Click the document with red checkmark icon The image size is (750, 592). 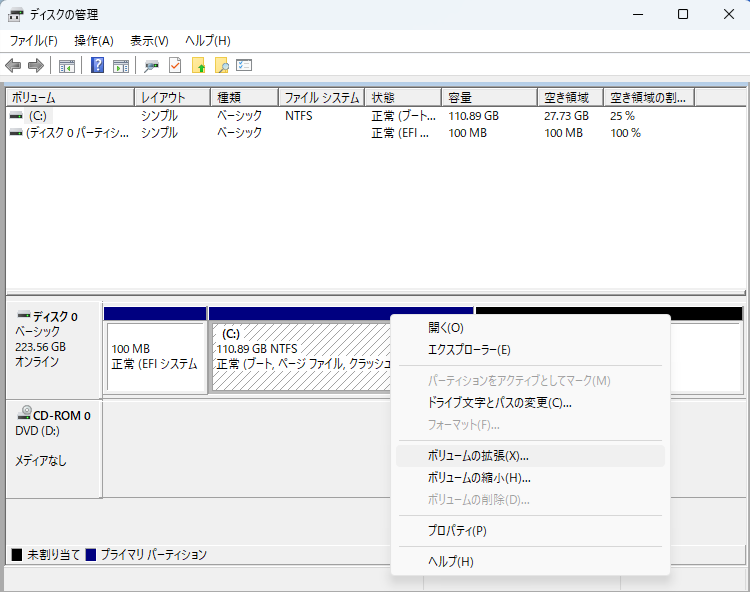point(175,66)
